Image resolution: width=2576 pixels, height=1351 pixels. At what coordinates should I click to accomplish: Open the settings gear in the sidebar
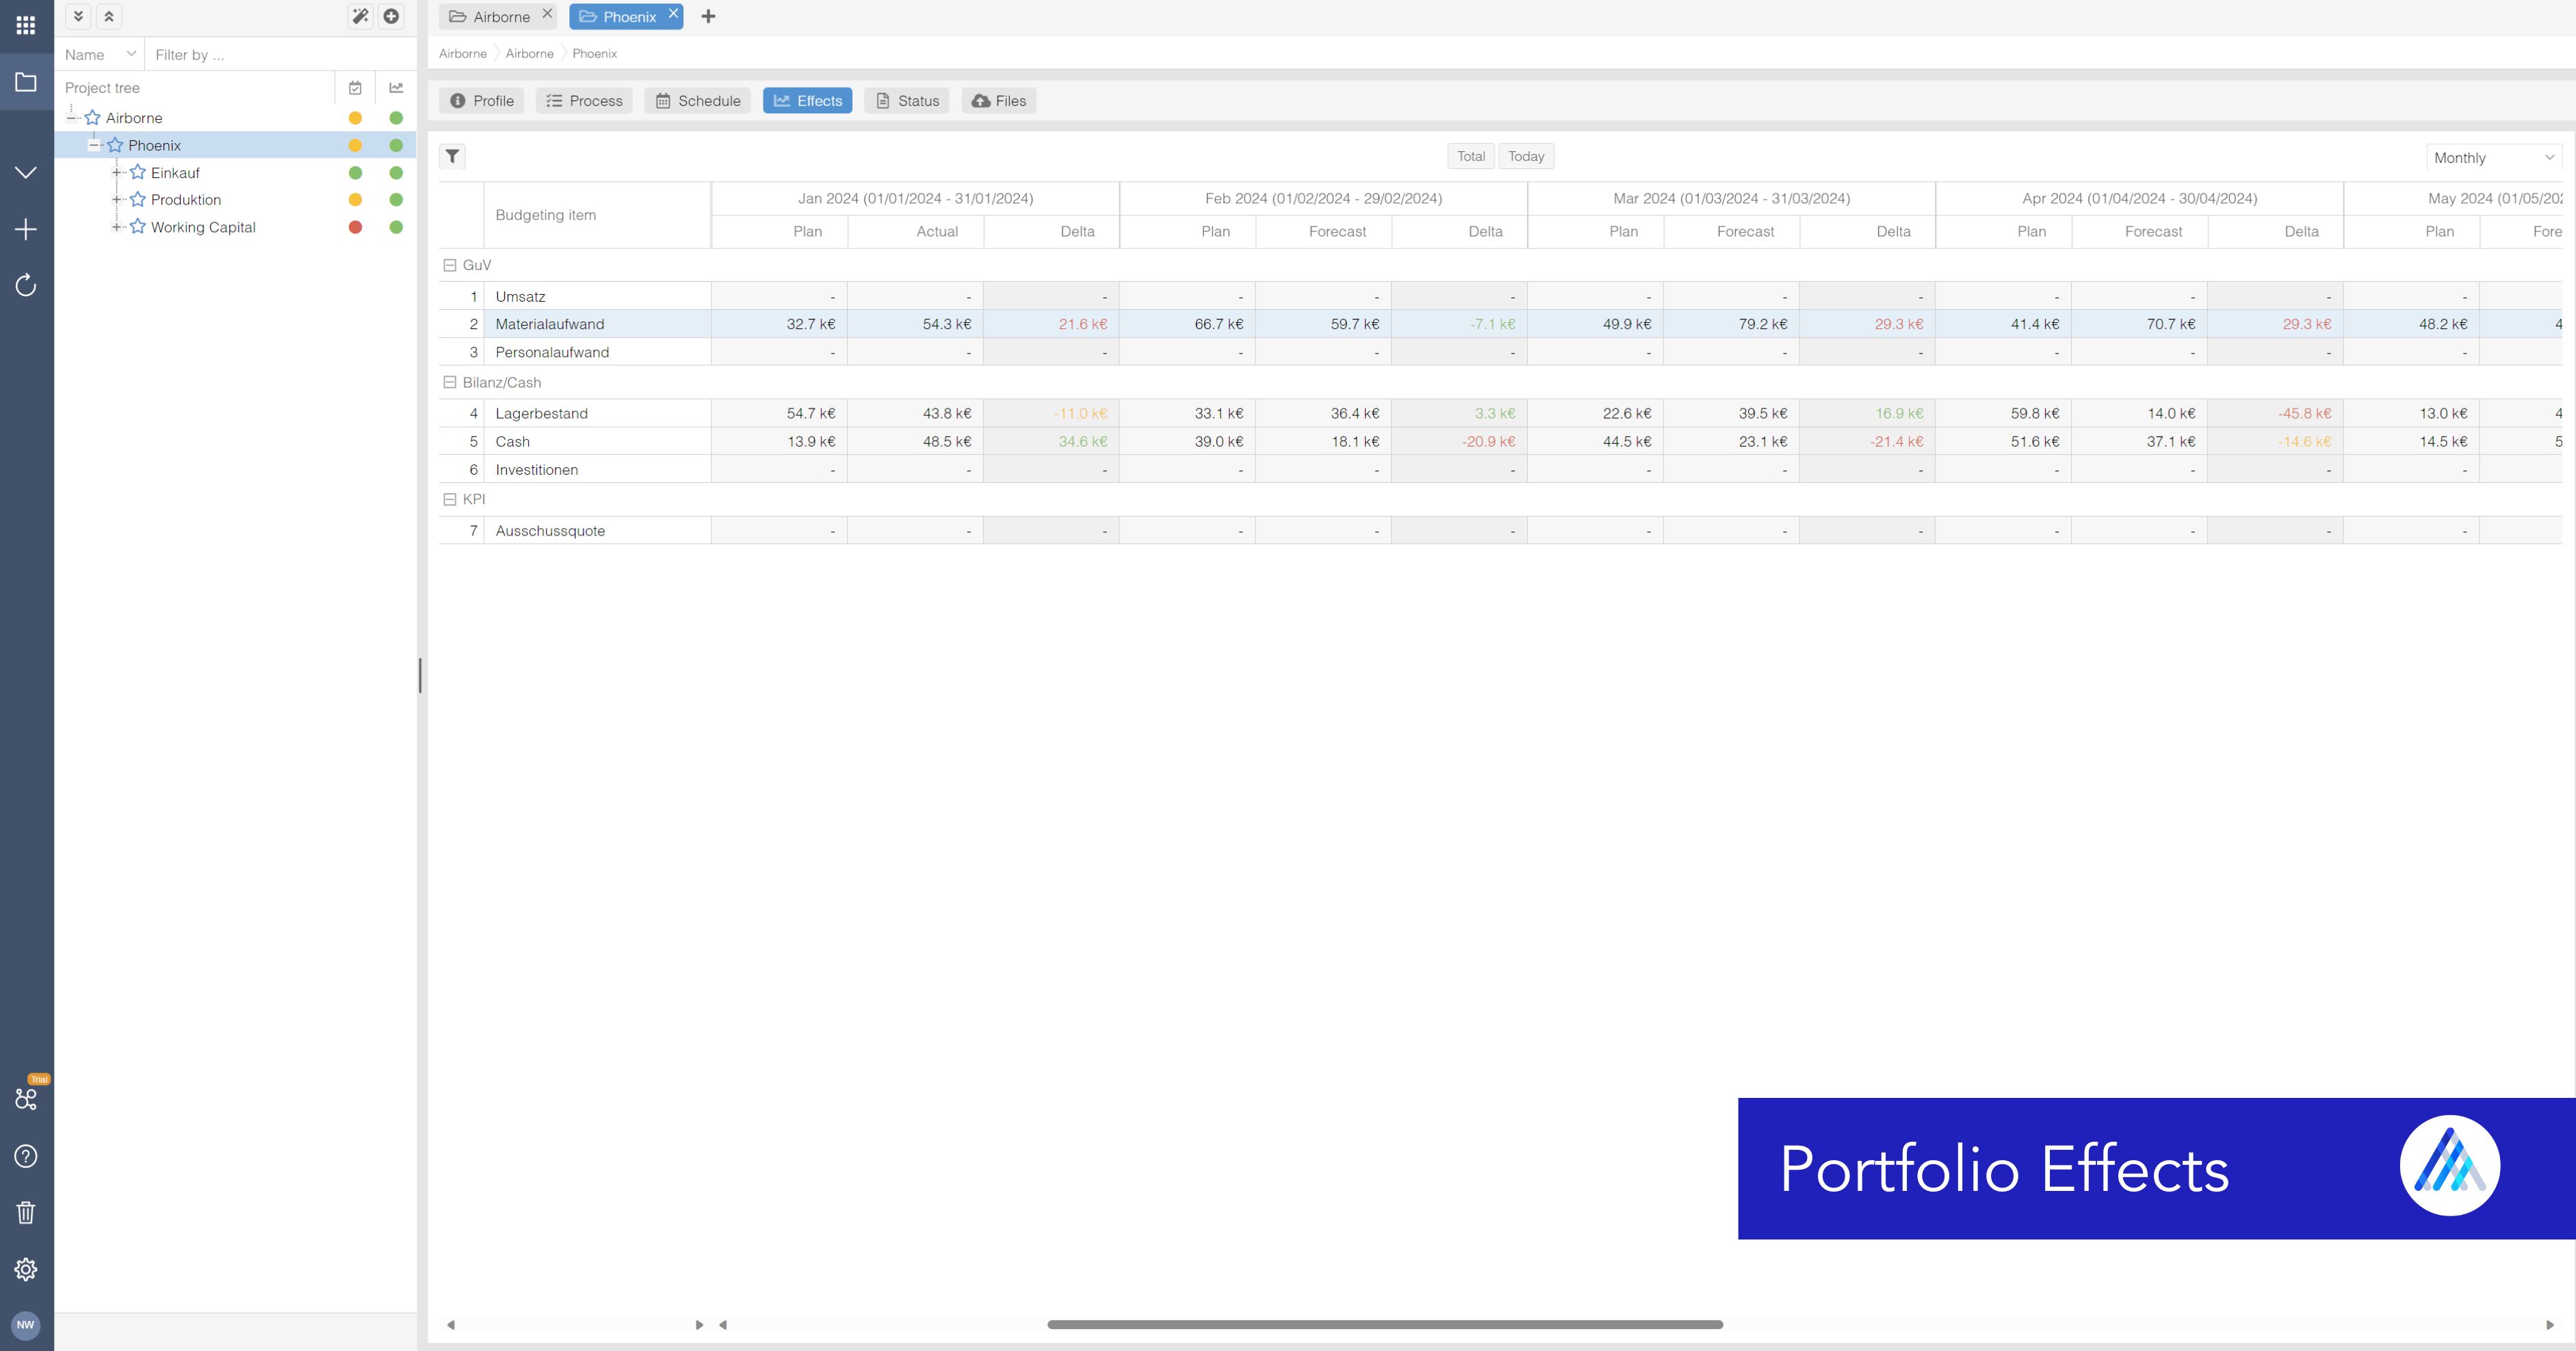25,1269
